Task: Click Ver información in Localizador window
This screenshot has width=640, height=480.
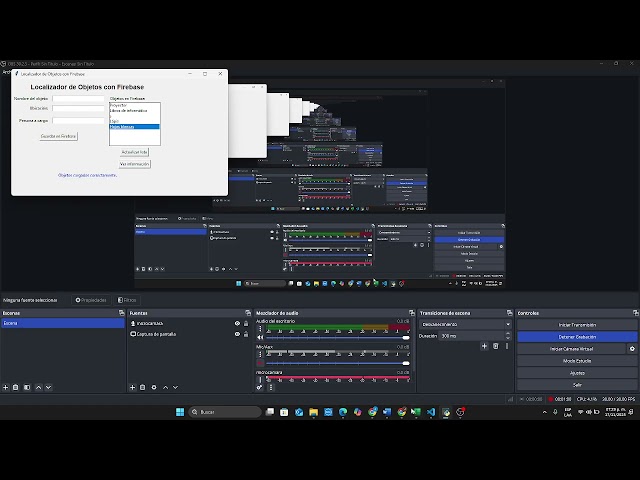Action: point(134,164)
